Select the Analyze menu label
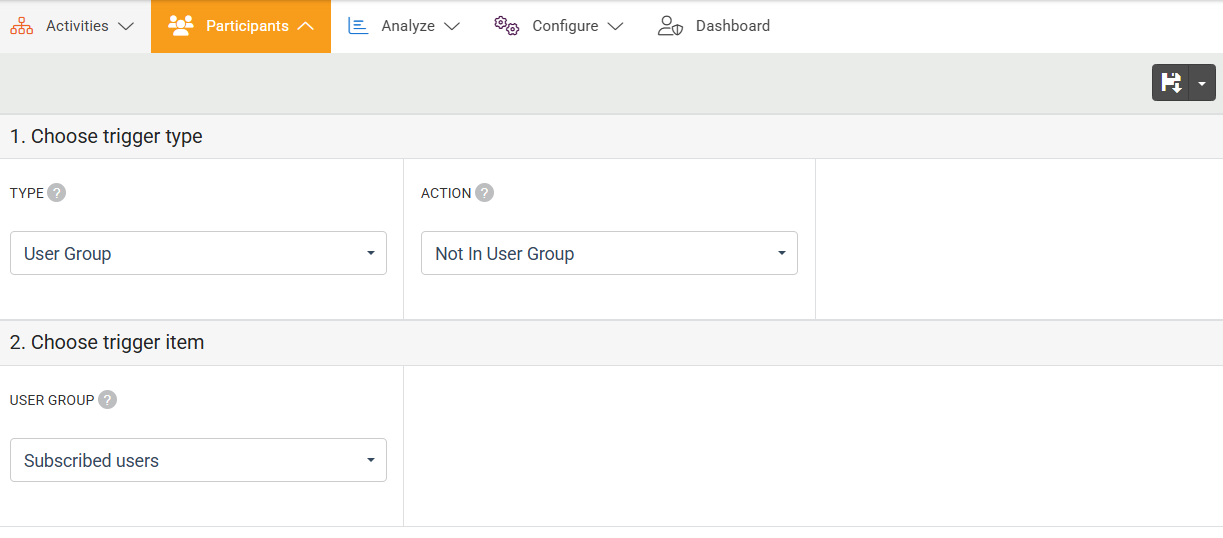 coord(408,26)
